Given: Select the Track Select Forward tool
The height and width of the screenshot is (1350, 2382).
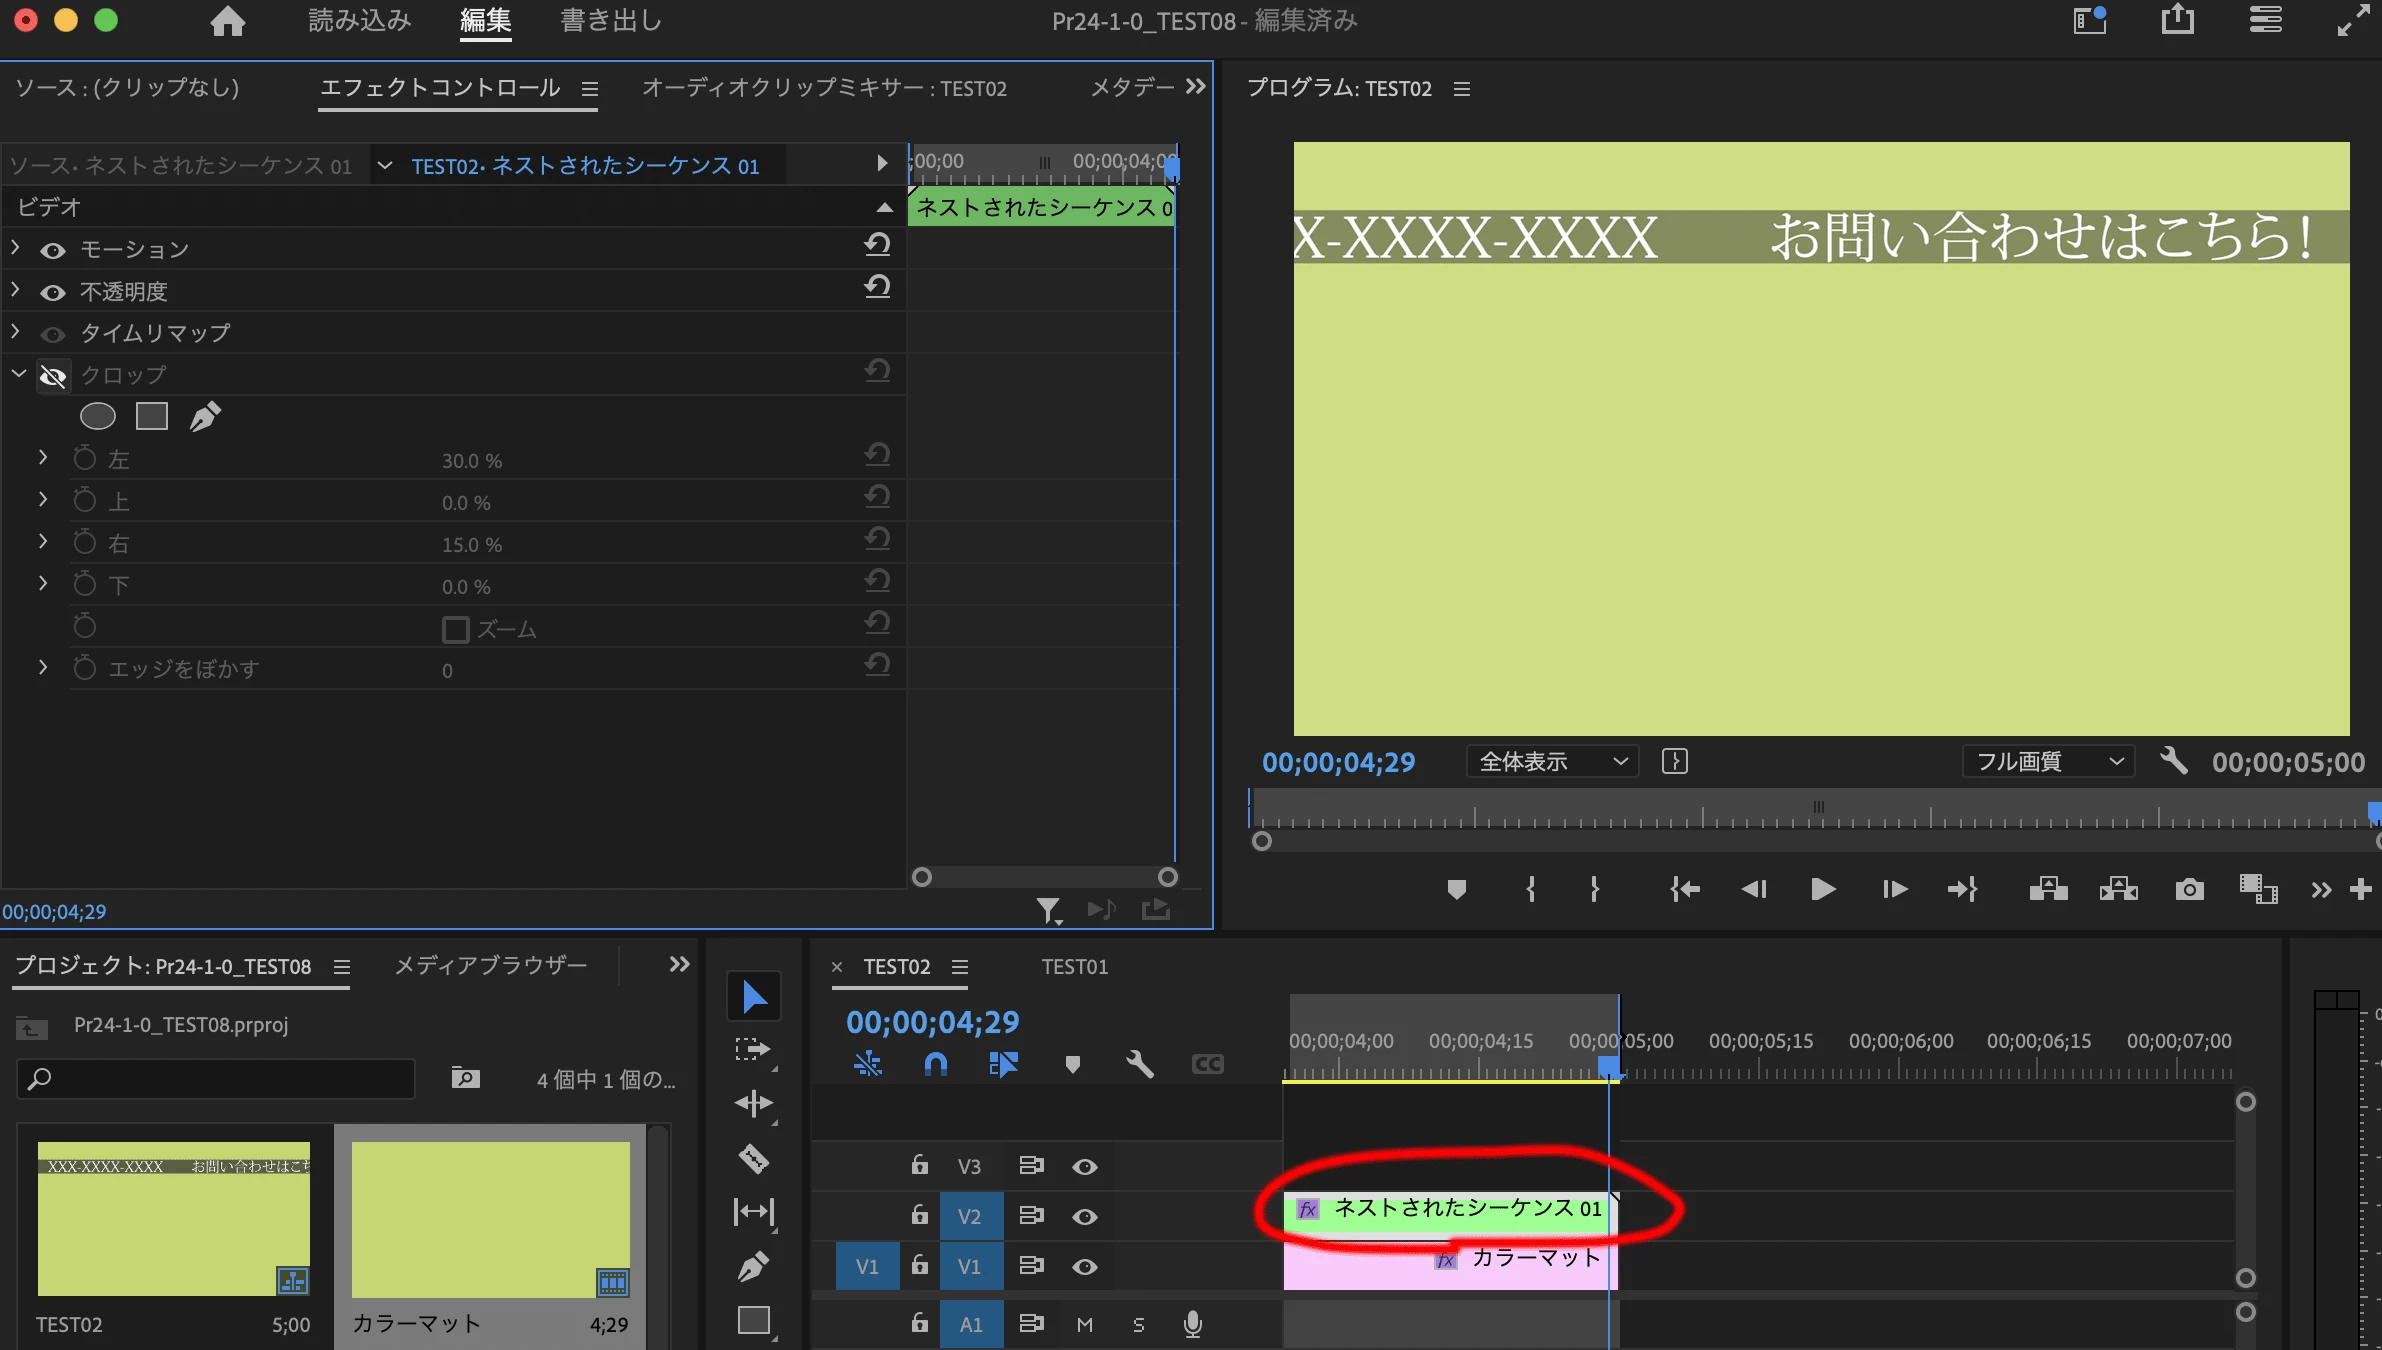Looking at the screenshot, I should tap(753, 1049).
